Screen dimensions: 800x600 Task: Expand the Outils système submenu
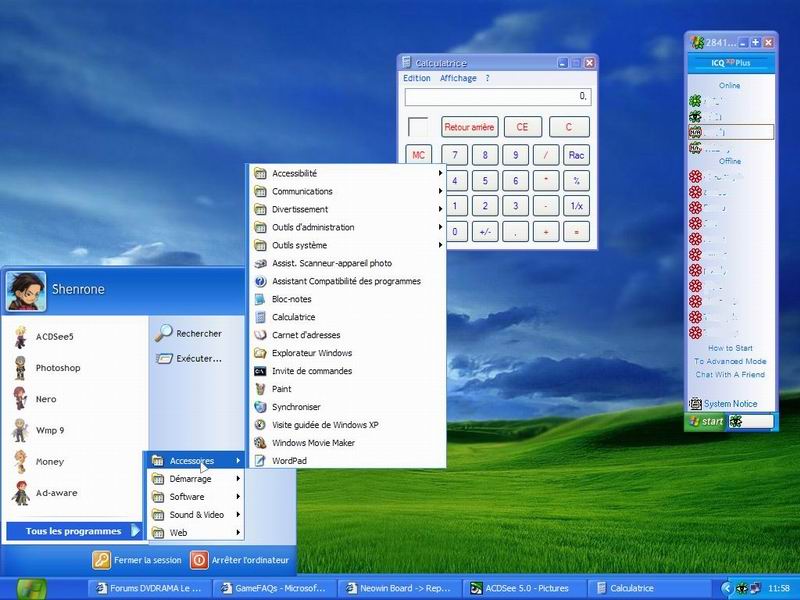[299, 245]
